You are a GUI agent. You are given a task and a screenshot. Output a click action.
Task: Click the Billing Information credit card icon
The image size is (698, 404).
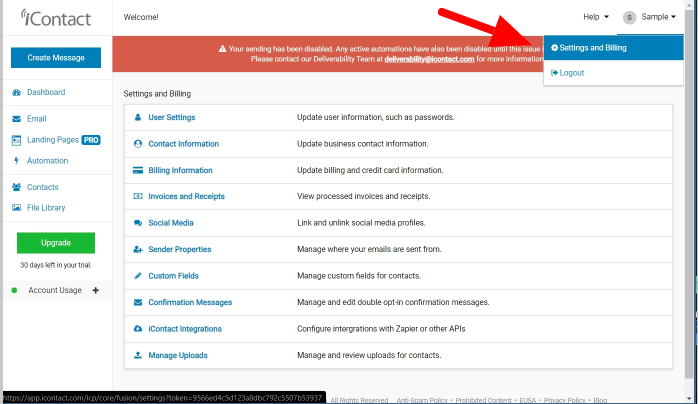click(138, 170)
